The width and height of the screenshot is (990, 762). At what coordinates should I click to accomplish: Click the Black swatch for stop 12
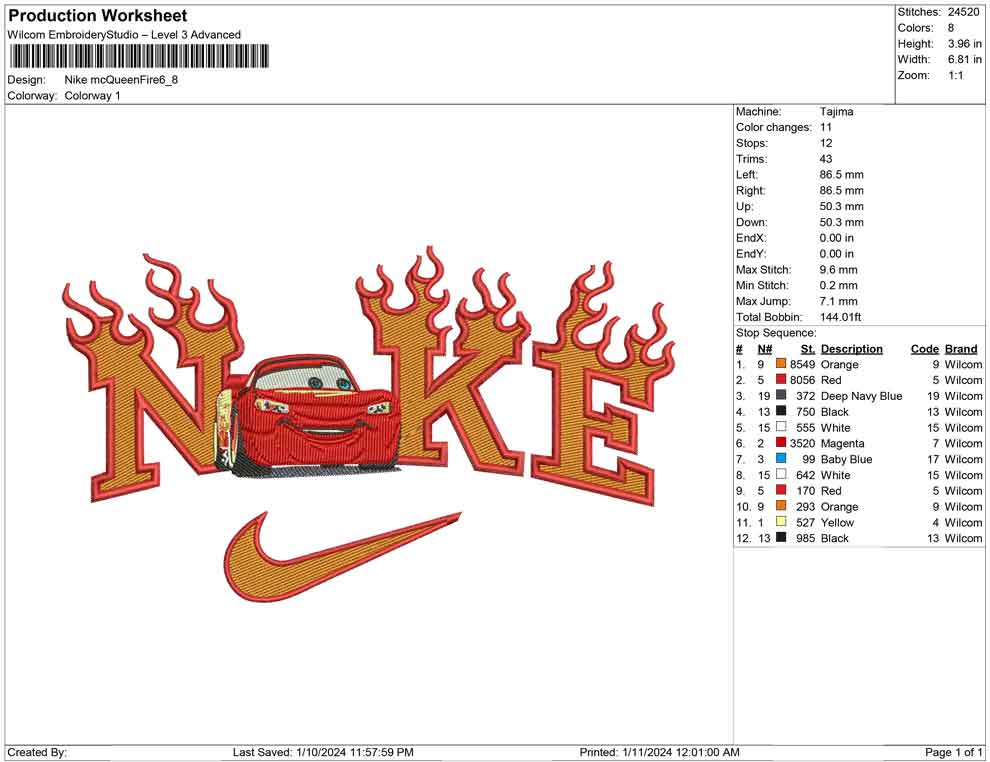click(x=781, y=537)
